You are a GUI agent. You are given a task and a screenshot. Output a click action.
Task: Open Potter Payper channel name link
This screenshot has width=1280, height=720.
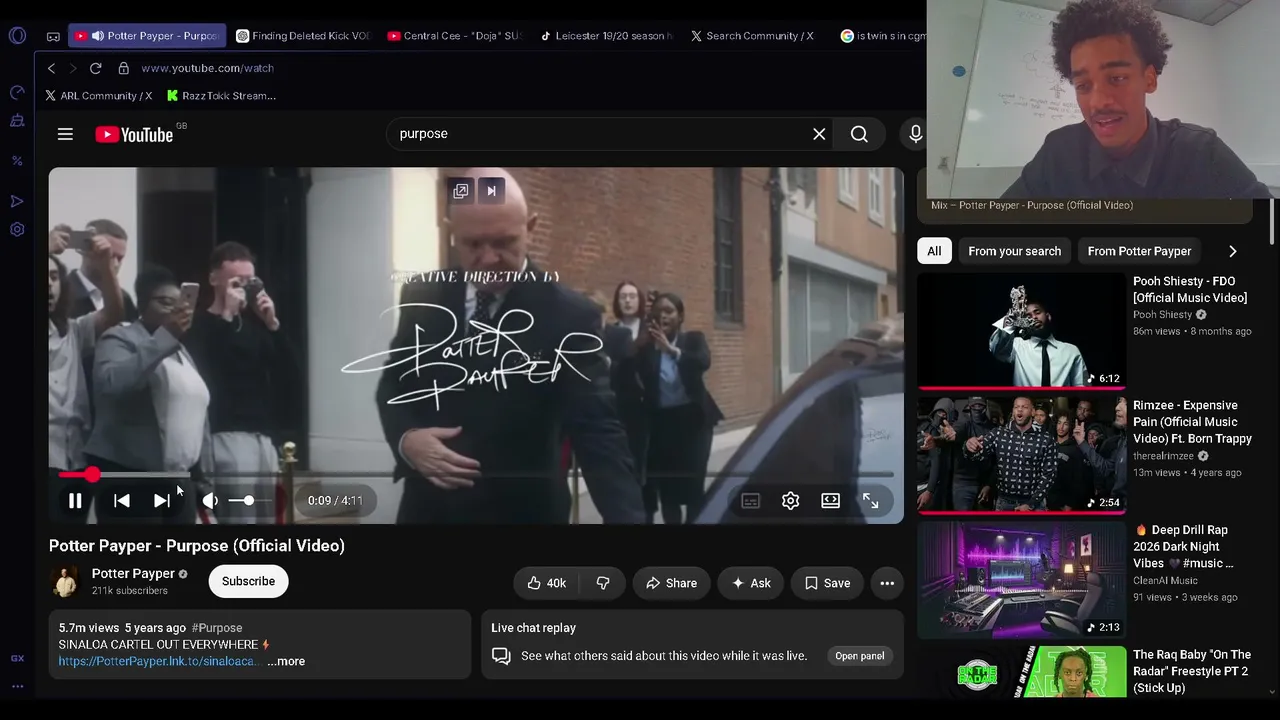pyautogui.click(x=133, y=574)
